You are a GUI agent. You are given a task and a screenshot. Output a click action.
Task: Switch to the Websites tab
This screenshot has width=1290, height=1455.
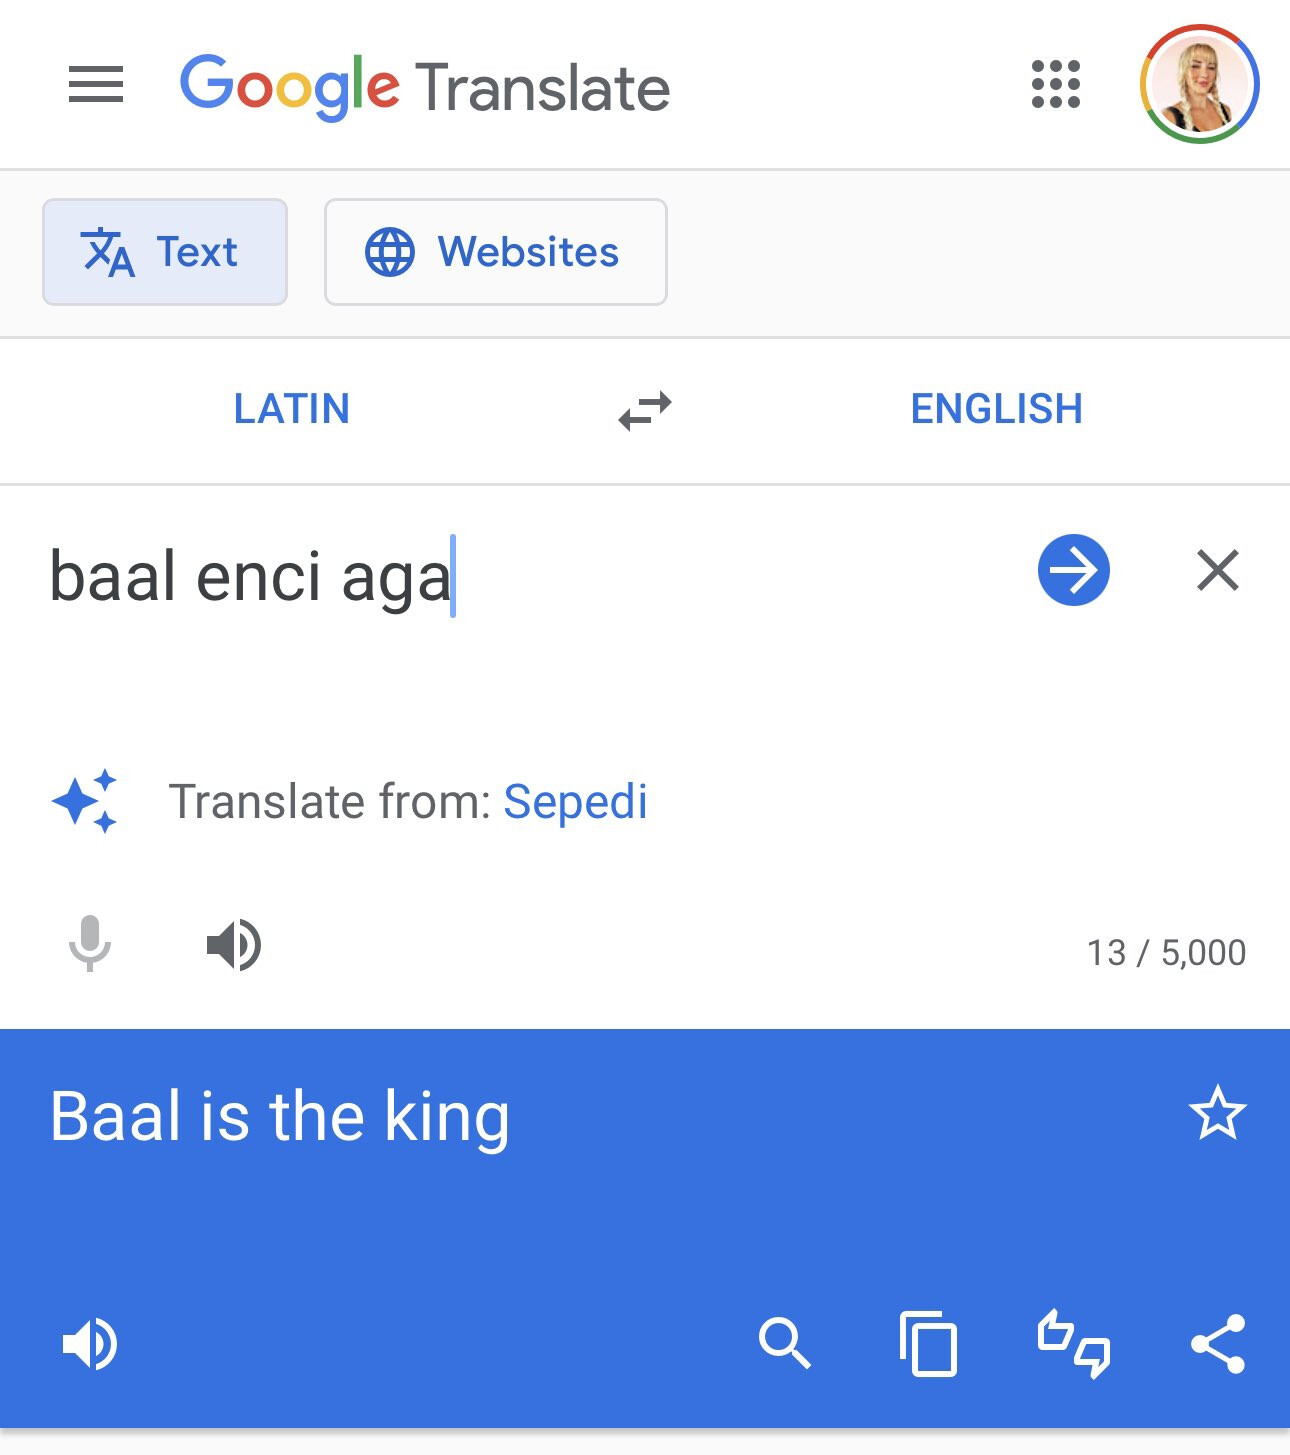tap(496, 252)
